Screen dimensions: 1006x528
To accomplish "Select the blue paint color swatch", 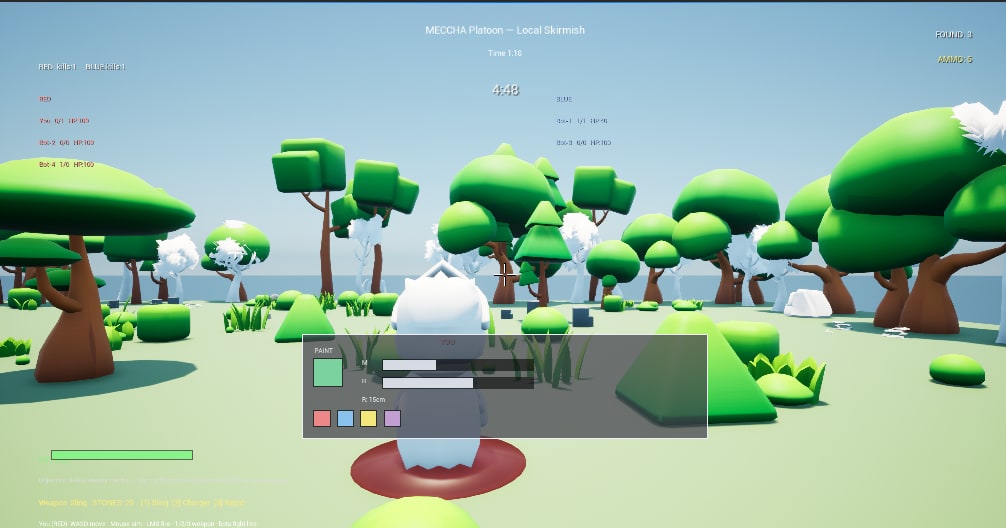I will (x=345, y=418).
